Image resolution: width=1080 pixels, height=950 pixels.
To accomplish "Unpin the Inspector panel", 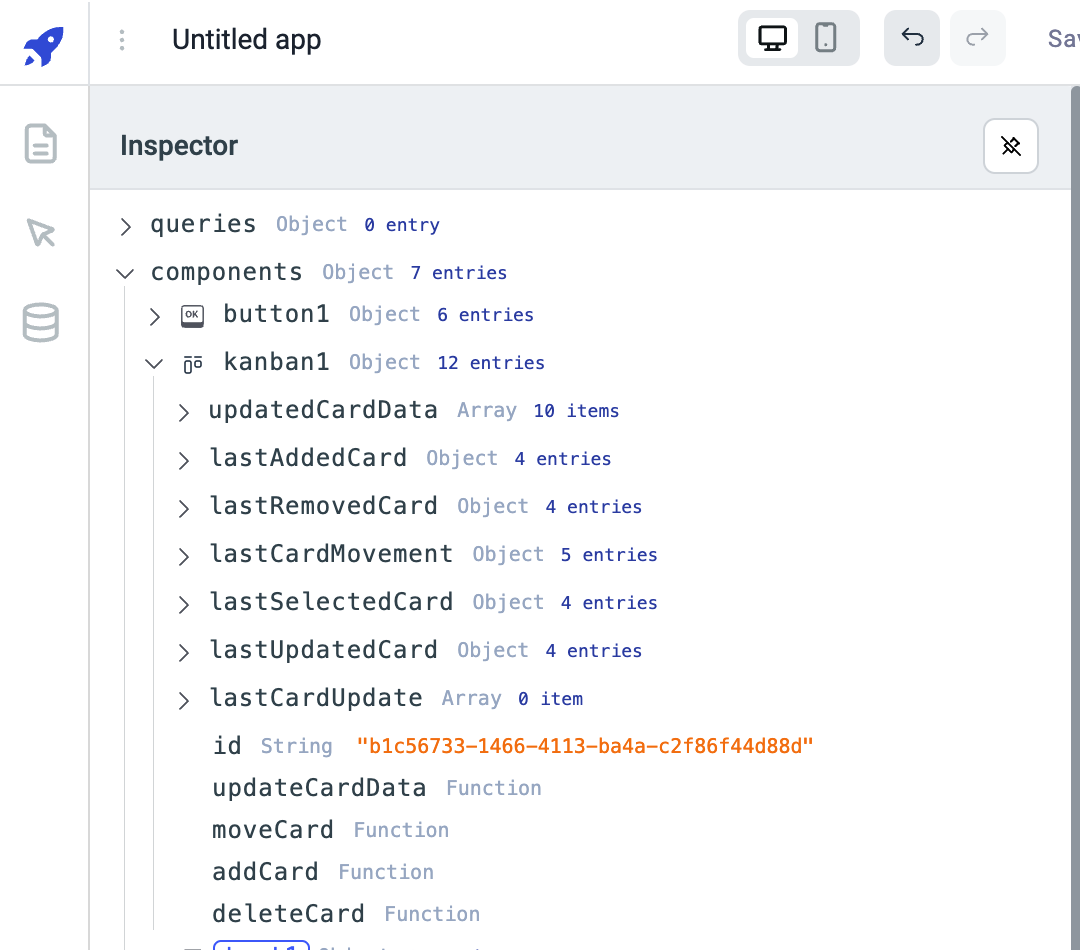I will [1010, 146].
